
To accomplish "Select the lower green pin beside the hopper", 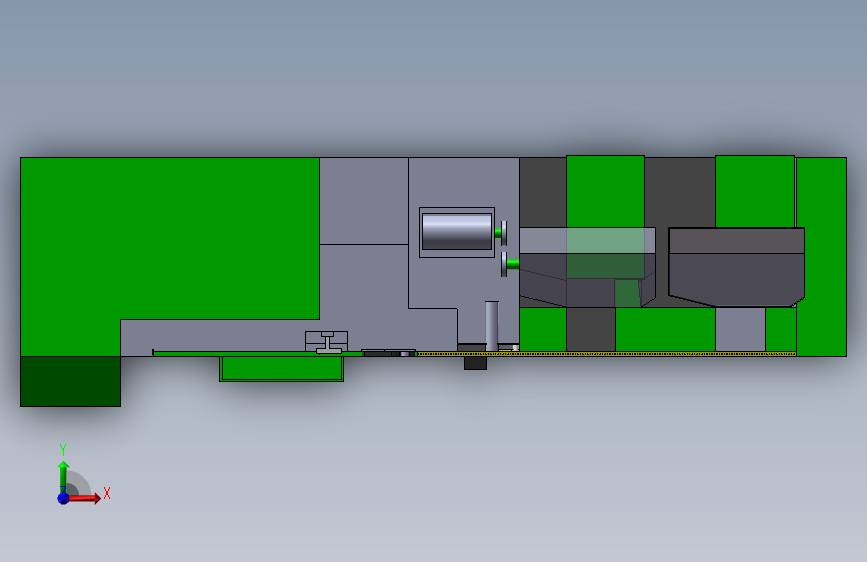I will (513, 263).
